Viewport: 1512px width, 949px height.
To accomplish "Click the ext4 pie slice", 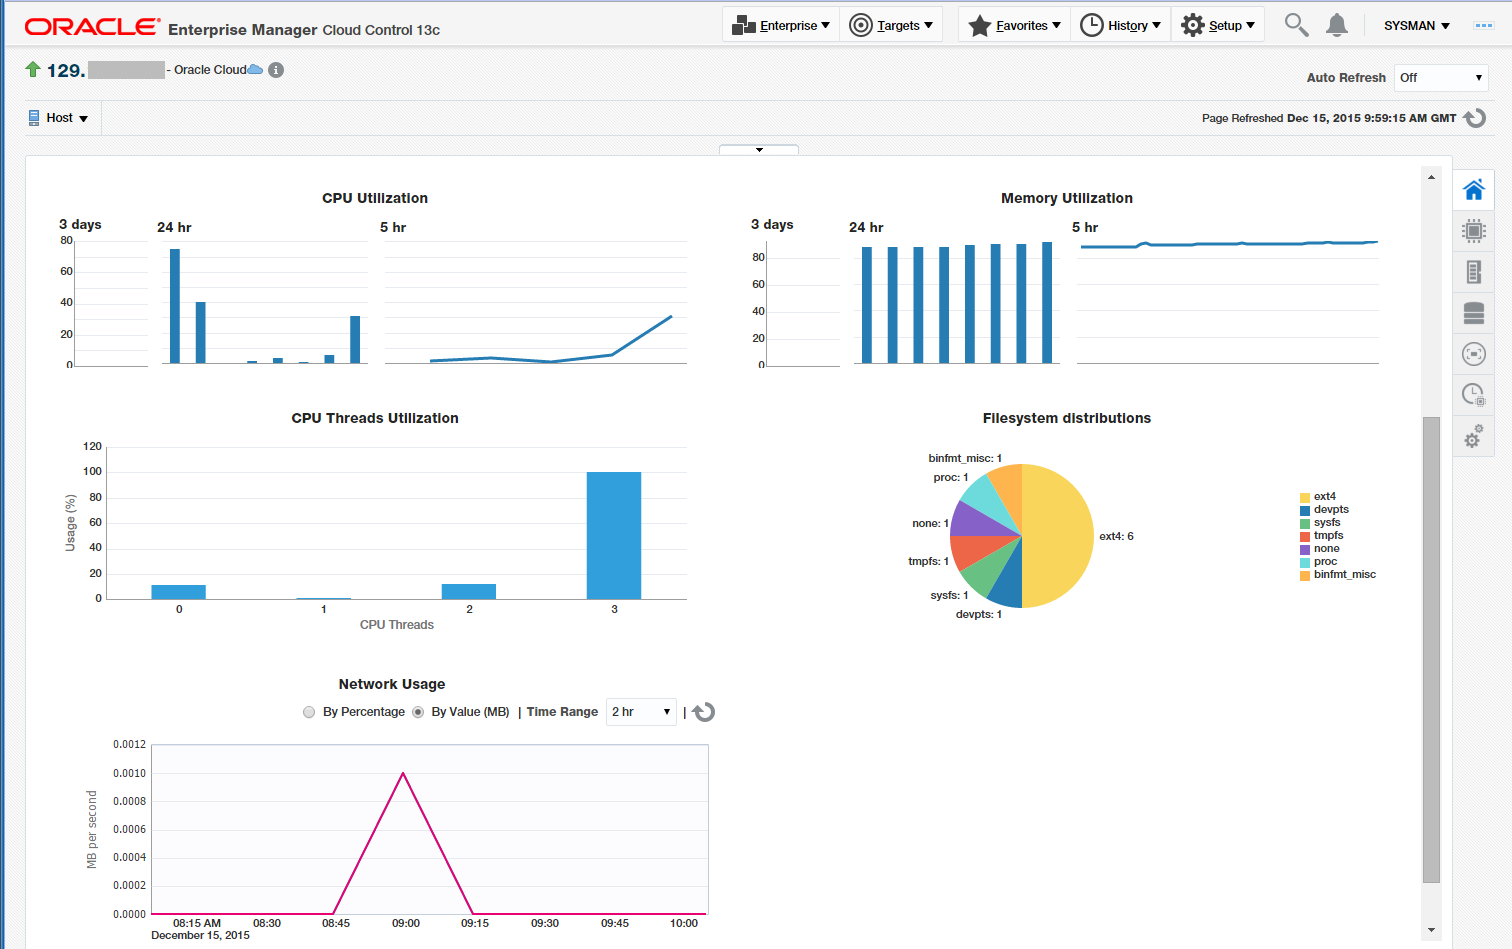I will click(1060, 536).
